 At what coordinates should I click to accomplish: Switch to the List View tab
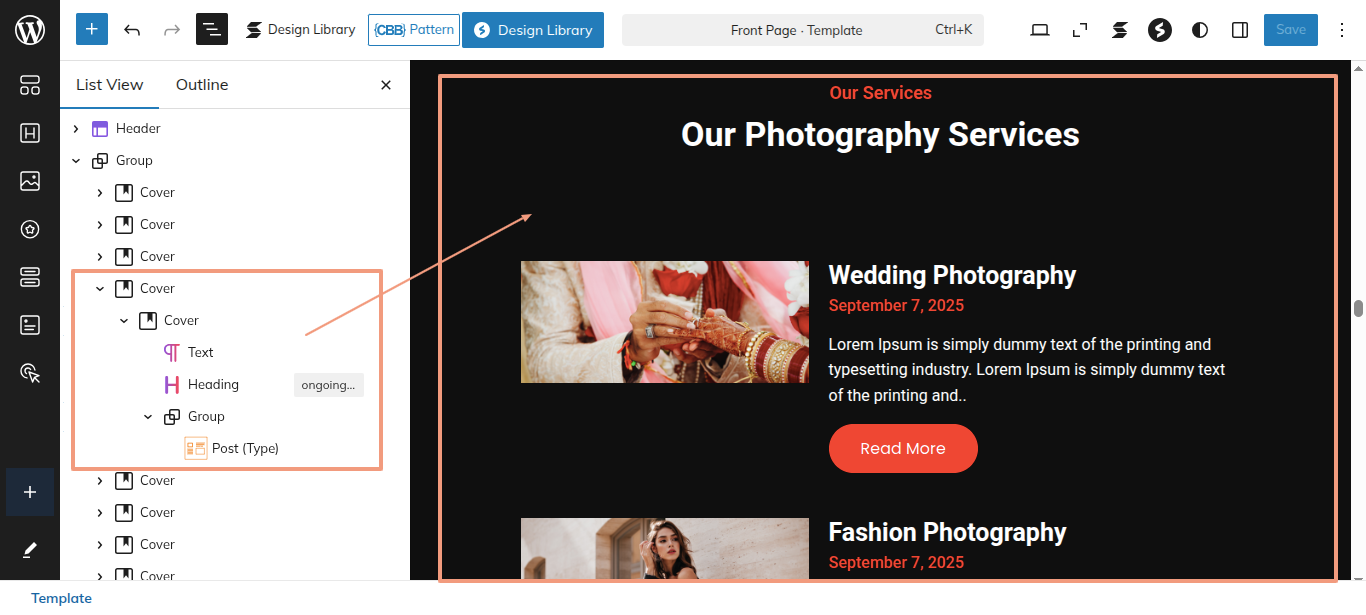110,85
